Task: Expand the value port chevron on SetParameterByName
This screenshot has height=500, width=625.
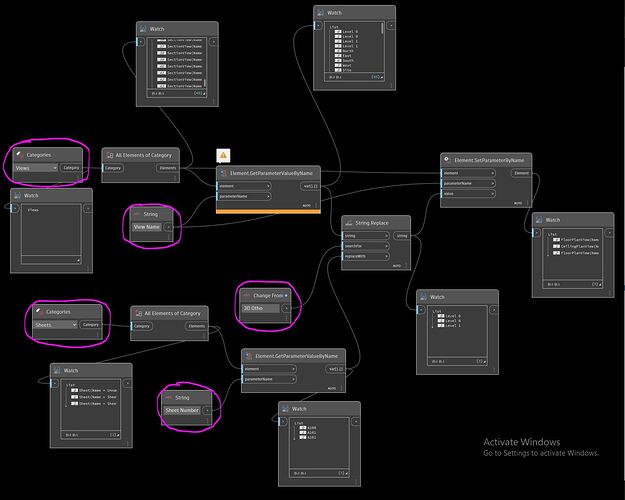Action: [x=493, y=193]
